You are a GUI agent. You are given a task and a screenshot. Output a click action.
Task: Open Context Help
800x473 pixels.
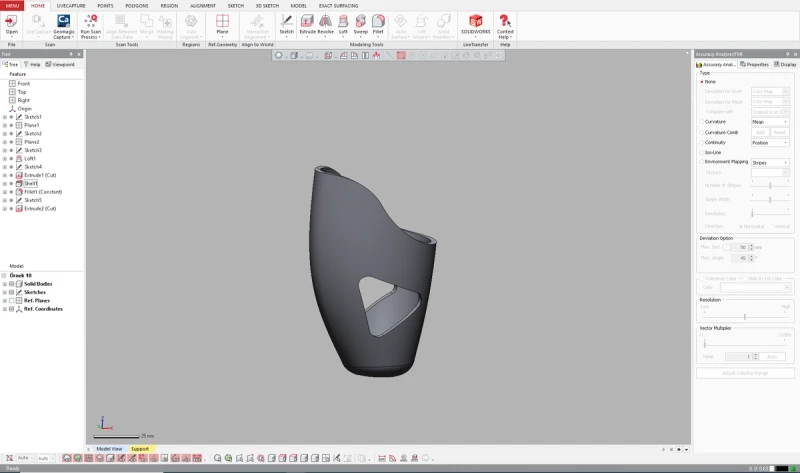pyautogui.click(x=505, y=27)
